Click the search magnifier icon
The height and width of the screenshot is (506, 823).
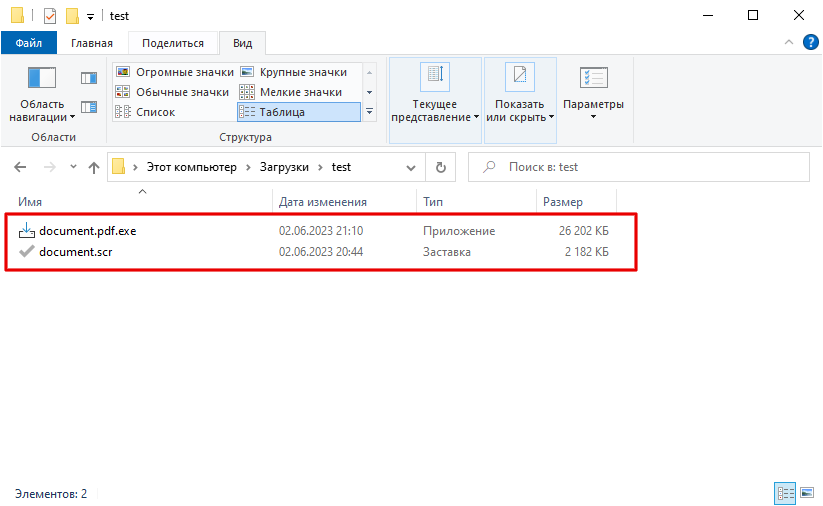pos(489,167)
